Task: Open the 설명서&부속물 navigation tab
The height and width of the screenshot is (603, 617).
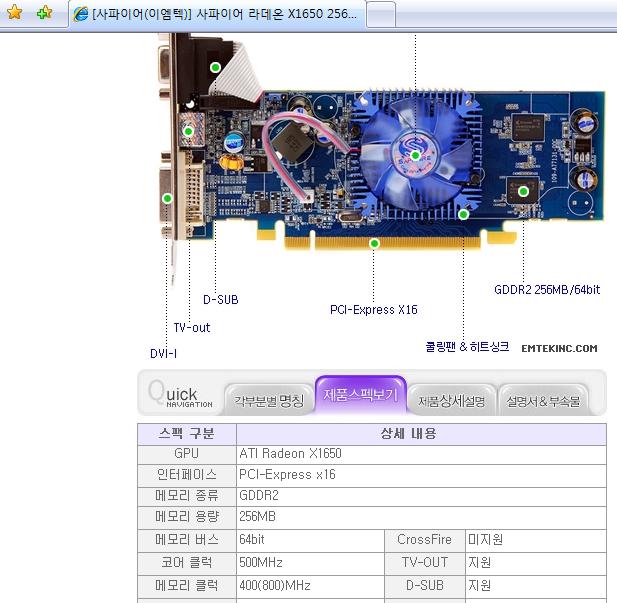Action: (543, 400)
